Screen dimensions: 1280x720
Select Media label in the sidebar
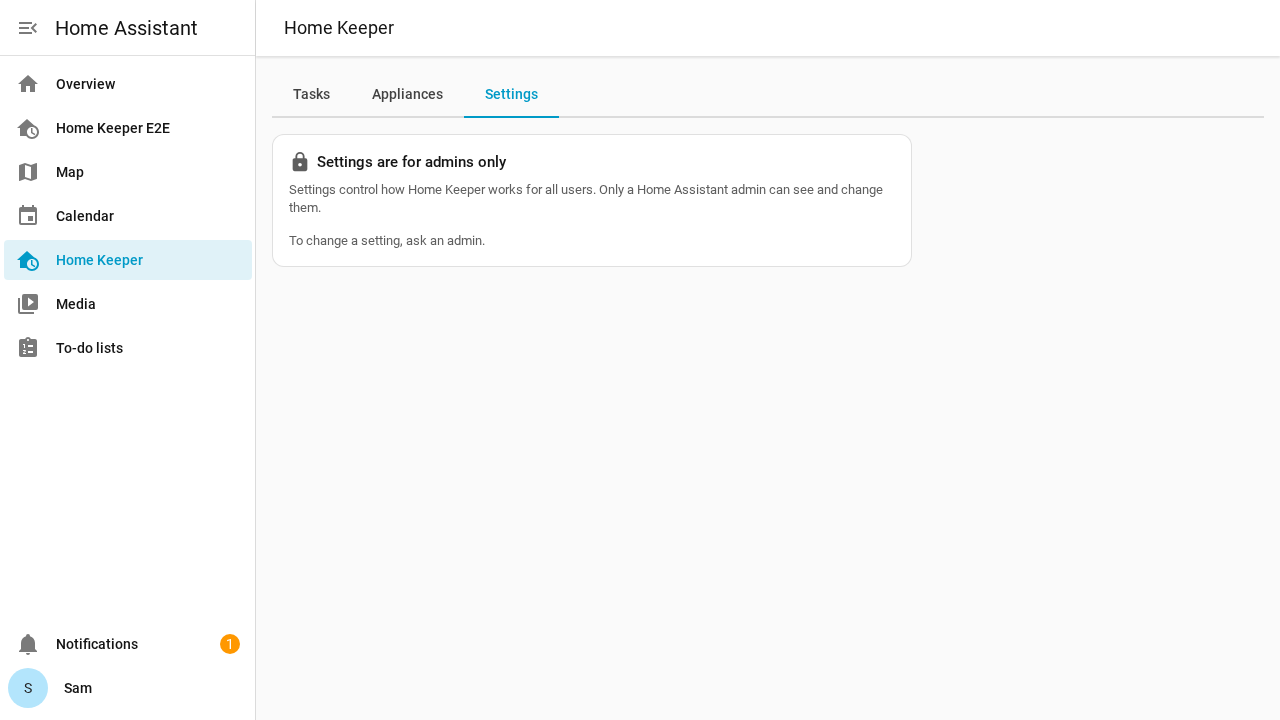tap(76, 304)
